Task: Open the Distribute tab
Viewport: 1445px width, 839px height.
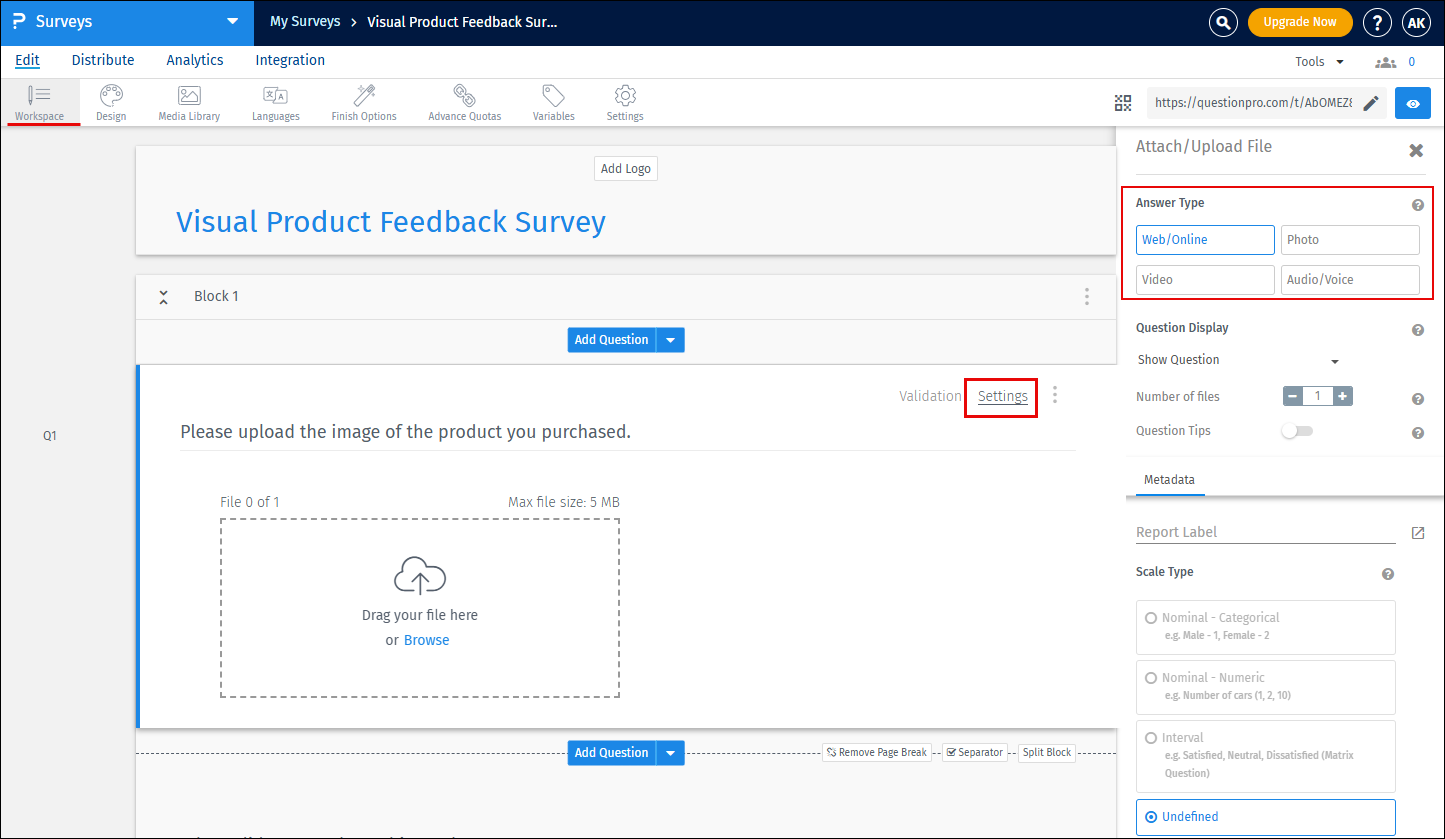Action: click(x=103, y=60)
